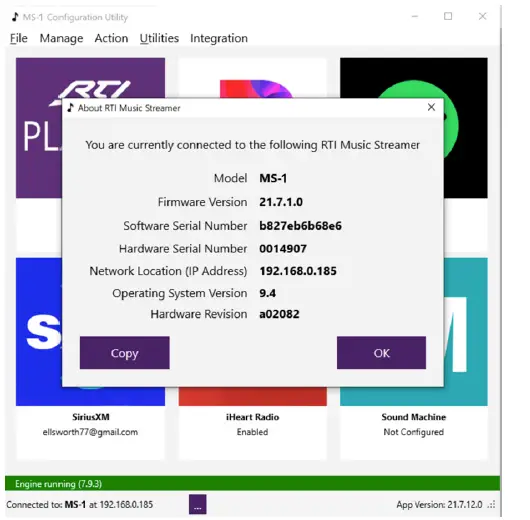Click Not Configured under Sound Machine
Image resolution: width=530 pixels, height=520 pixels.
pyautogui.click(x=414, y=432)
